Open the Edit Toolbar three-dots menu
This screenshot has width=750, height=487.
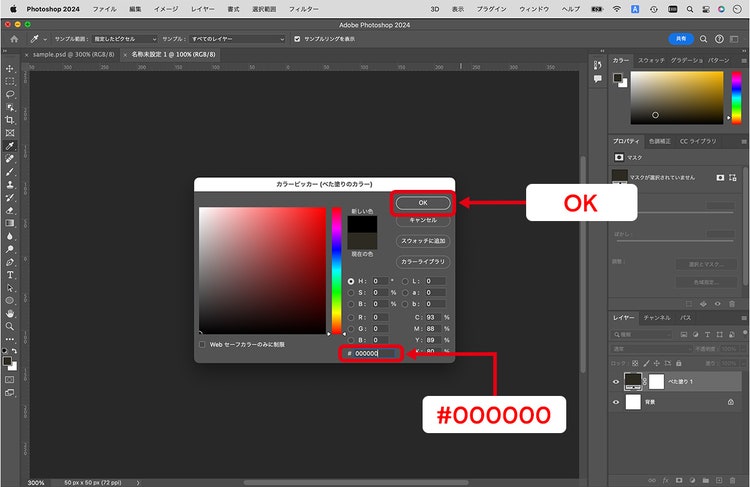(x=10, y=339)
